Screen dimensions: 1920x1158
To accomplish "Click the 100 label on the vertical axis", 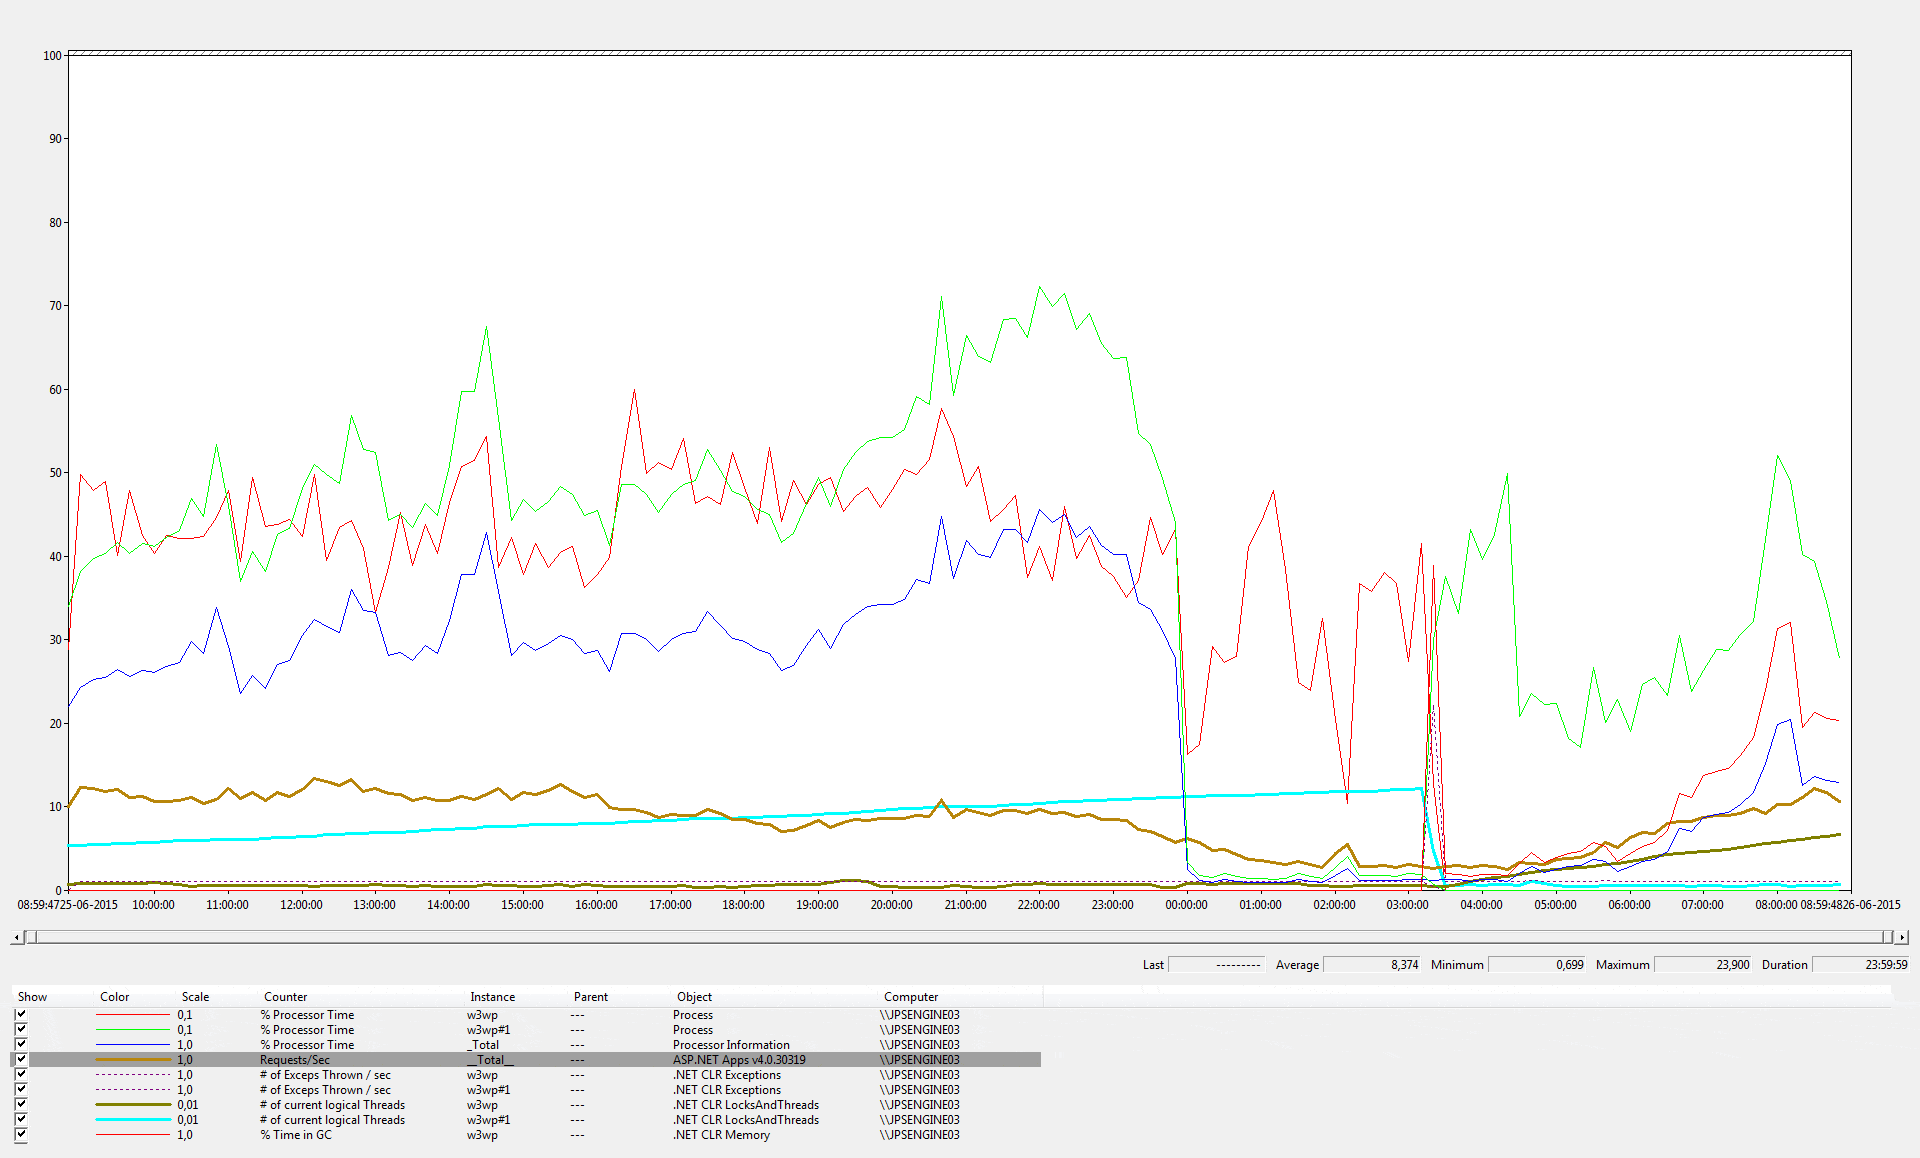I will pos(52,55).
